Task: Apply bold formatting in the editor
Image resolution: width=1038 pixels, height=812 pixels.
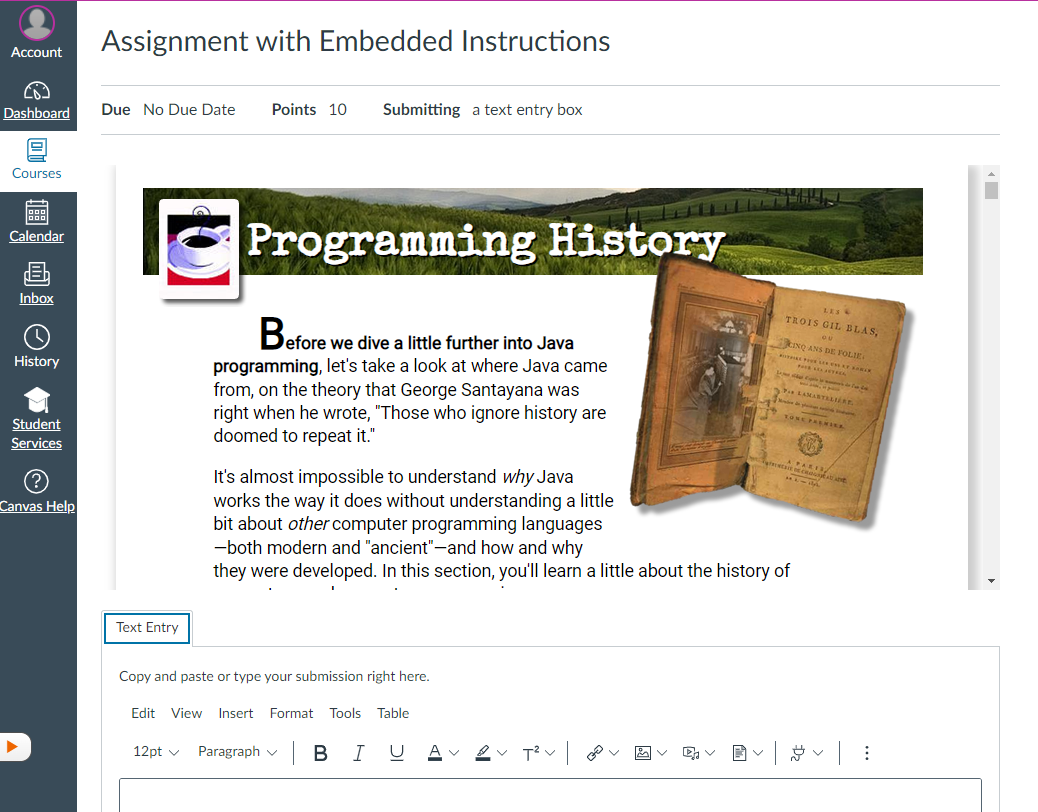Action: pos(321,753)
